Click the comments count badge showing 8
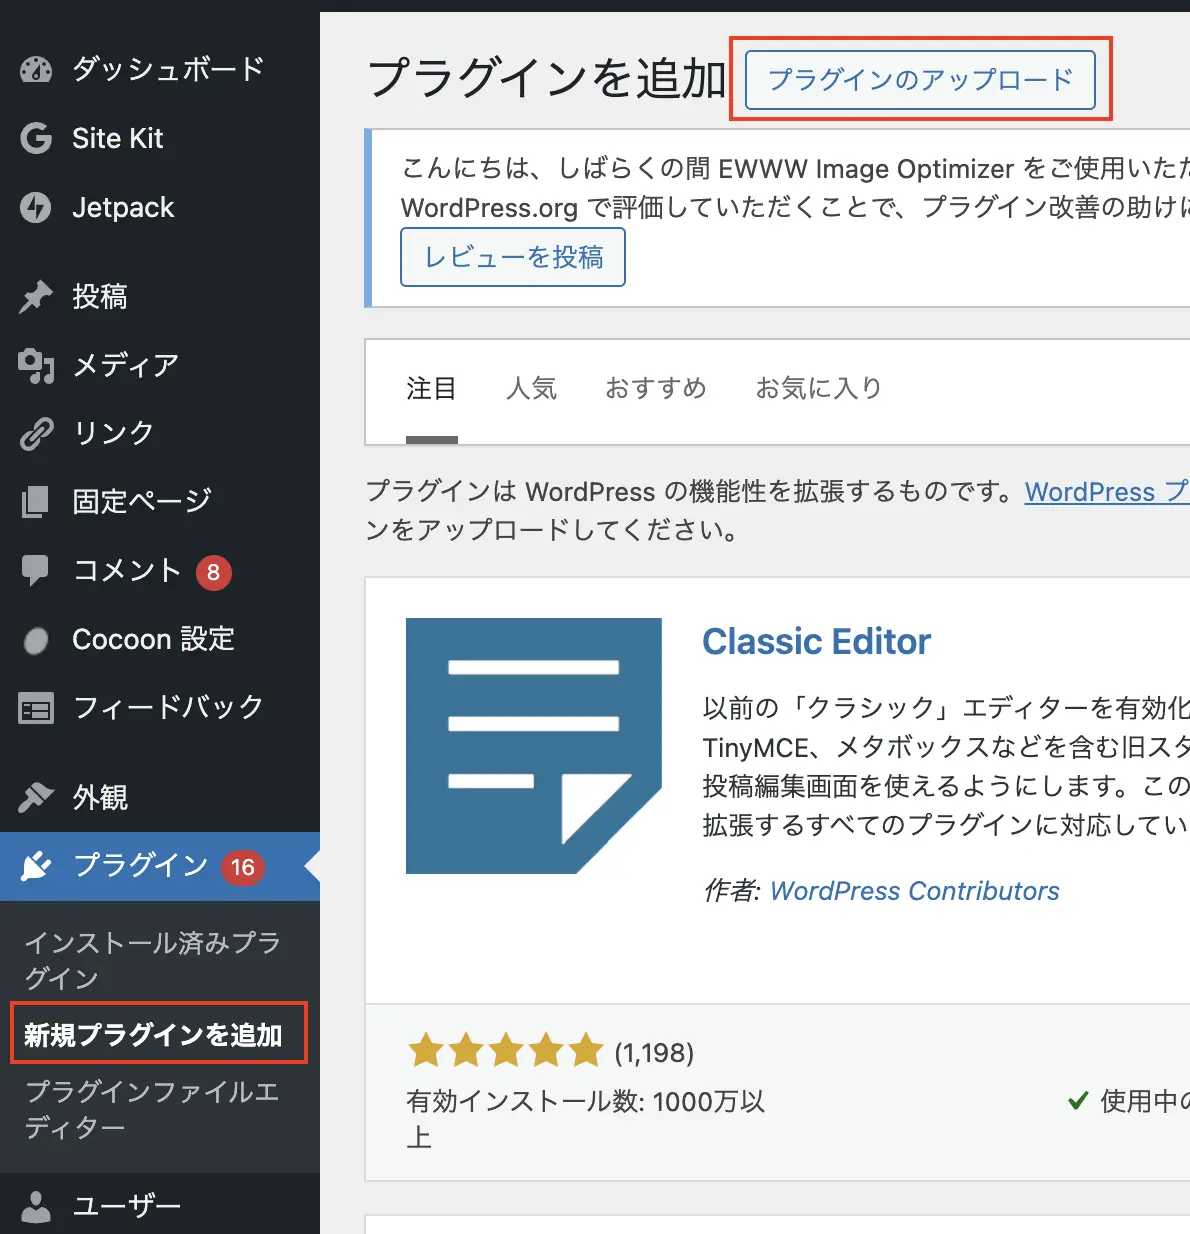Screen dimensions: 1190x1234 tap(213, 572)
